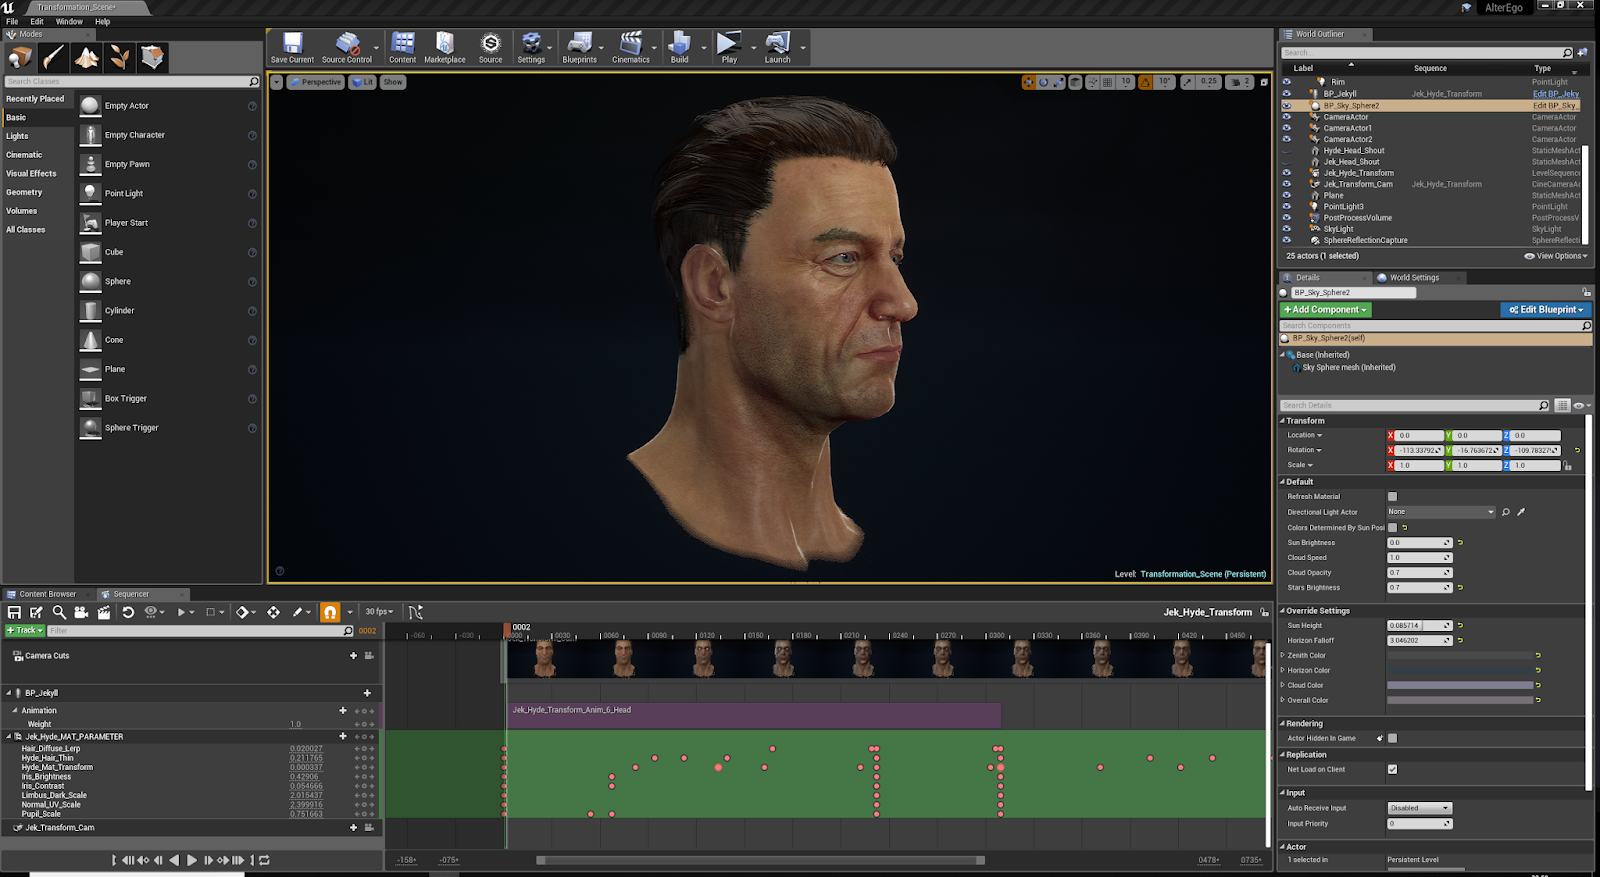This screenshot has height=877, width=1600.
Task: Open the Window menu
Action: click(x=69, y=21)
